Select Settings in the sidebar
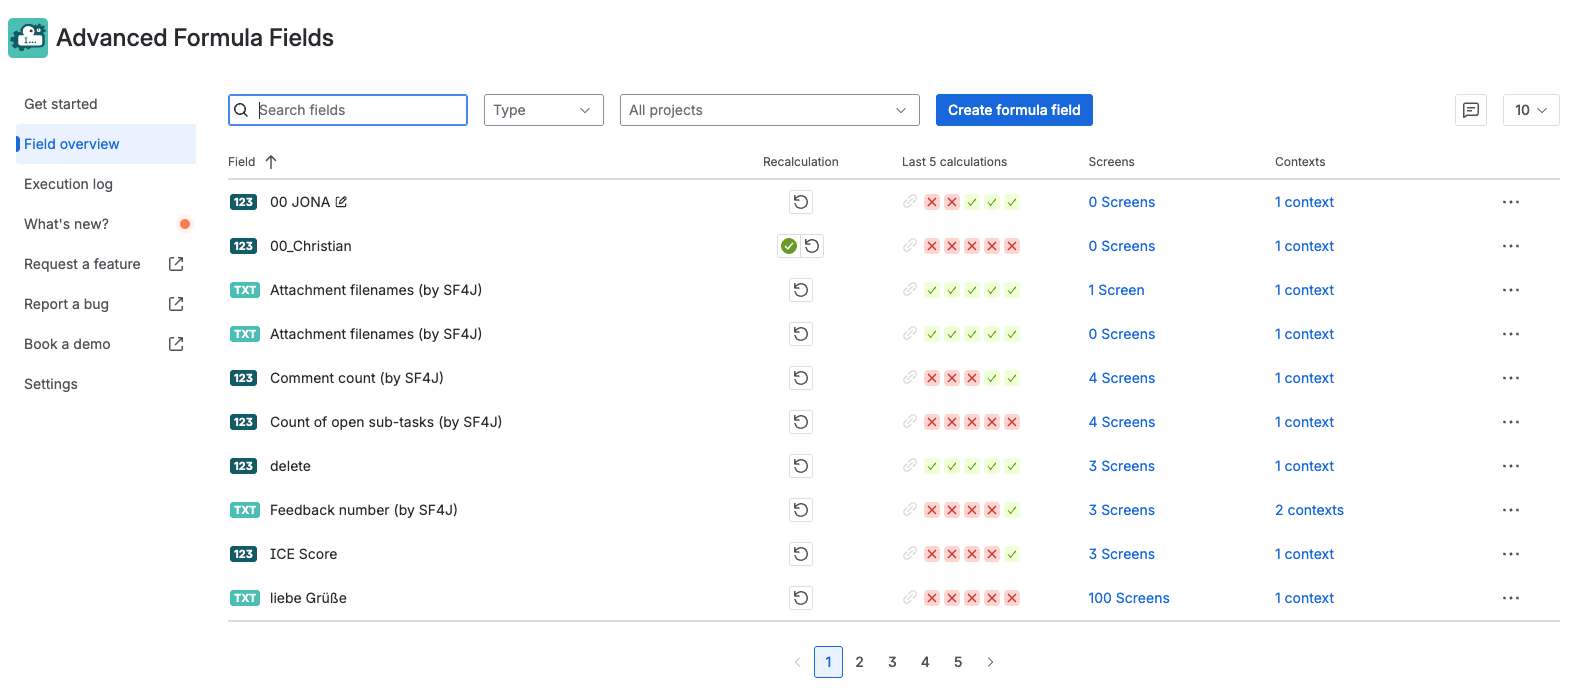Image resolution: width=1577 pixels, height=698 pixels. point(51,384)
